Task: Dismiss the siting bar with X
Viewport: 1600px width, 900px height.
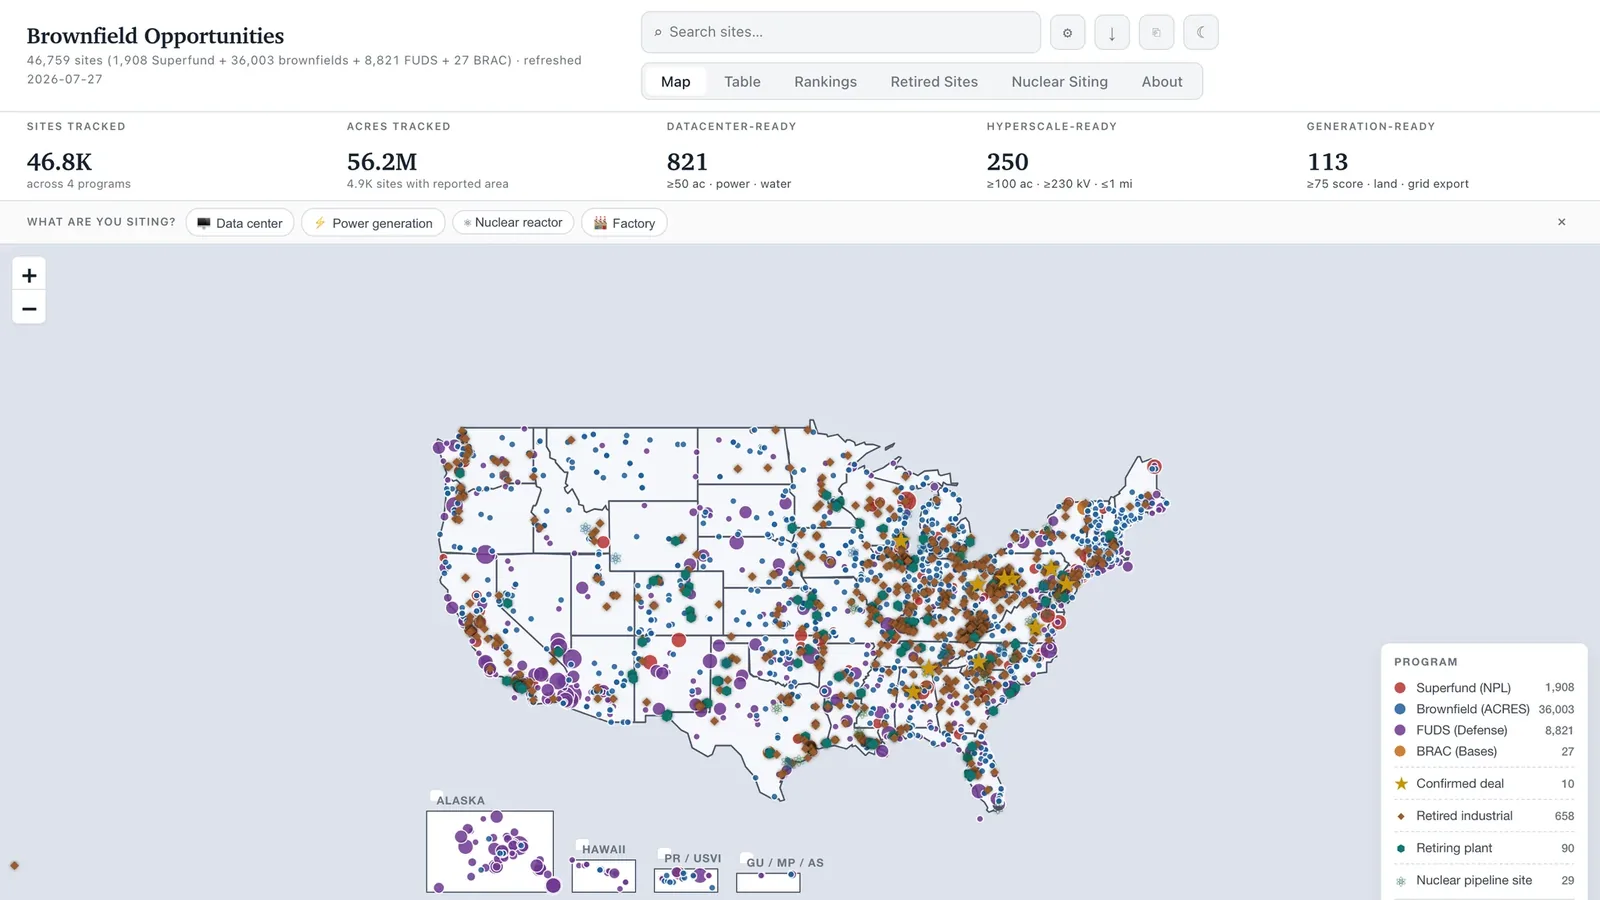Action: point(1561,222)
